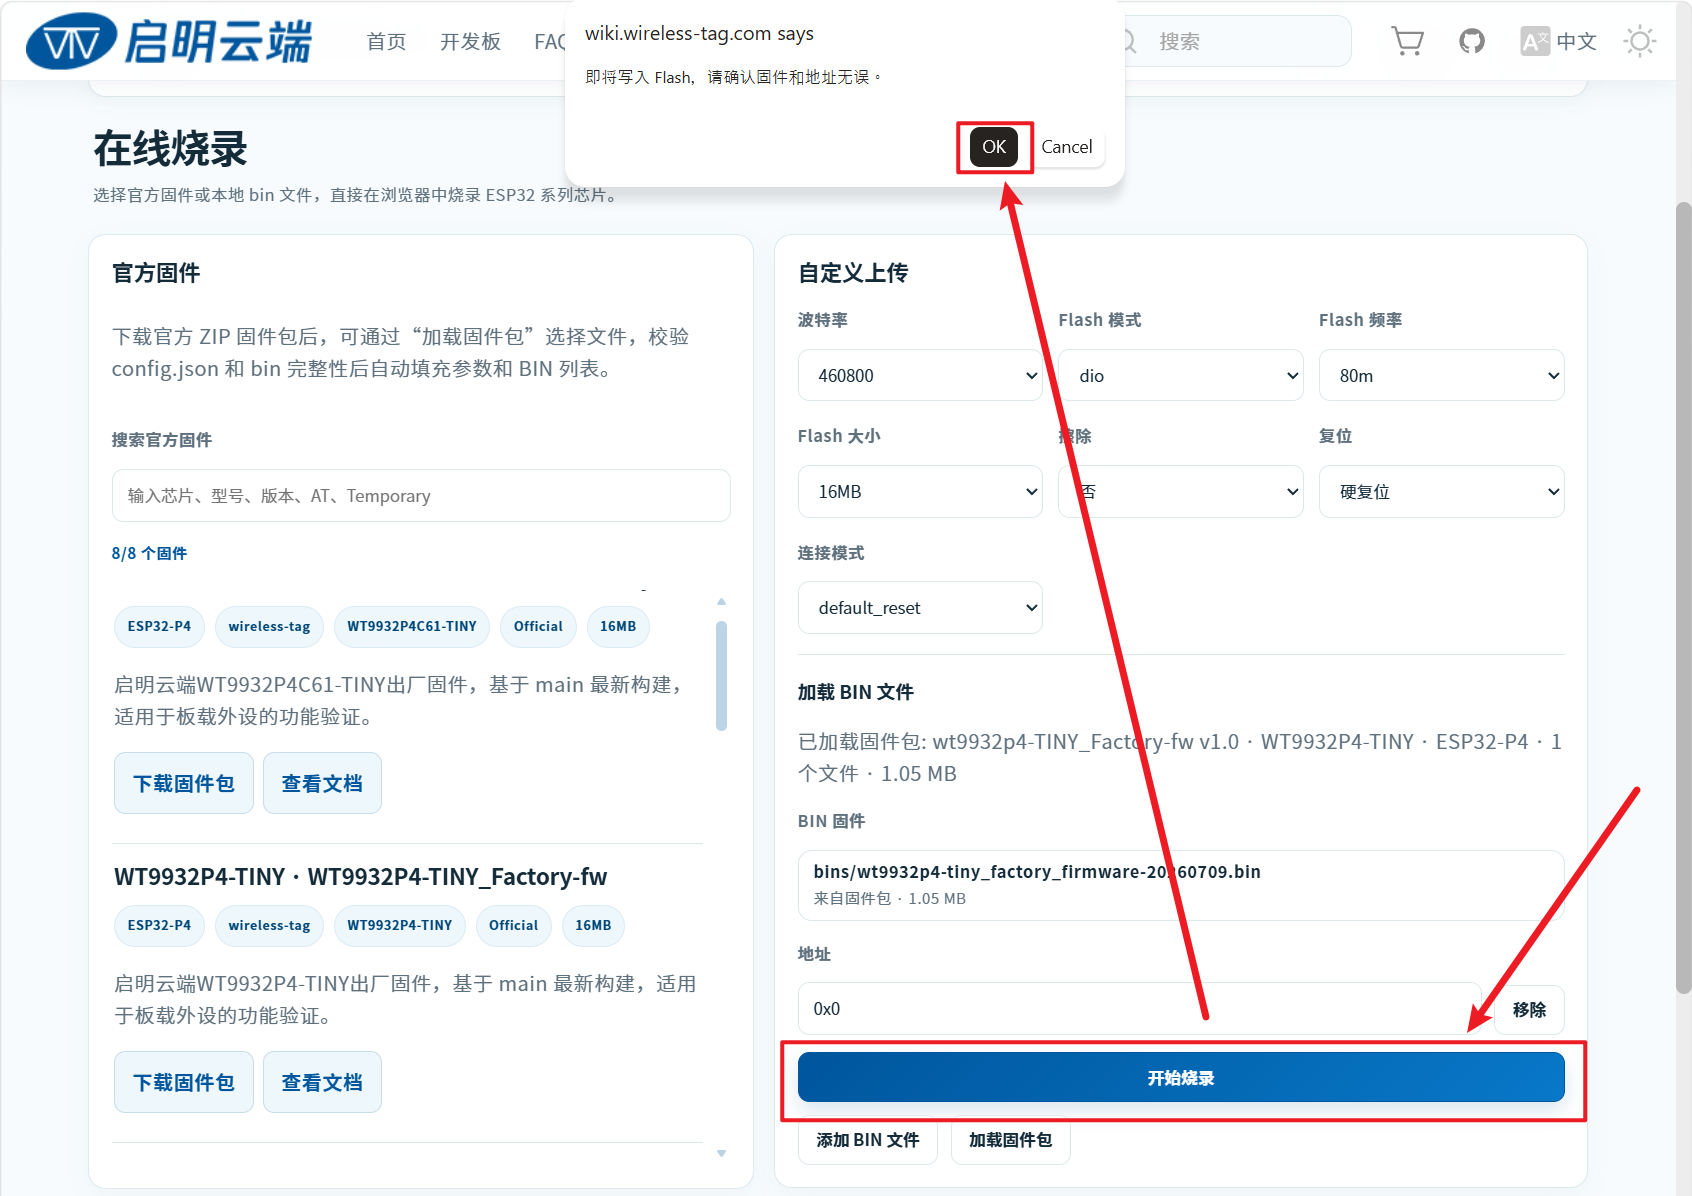Click the 添加 BIN 文件 button

point(868,1140)
